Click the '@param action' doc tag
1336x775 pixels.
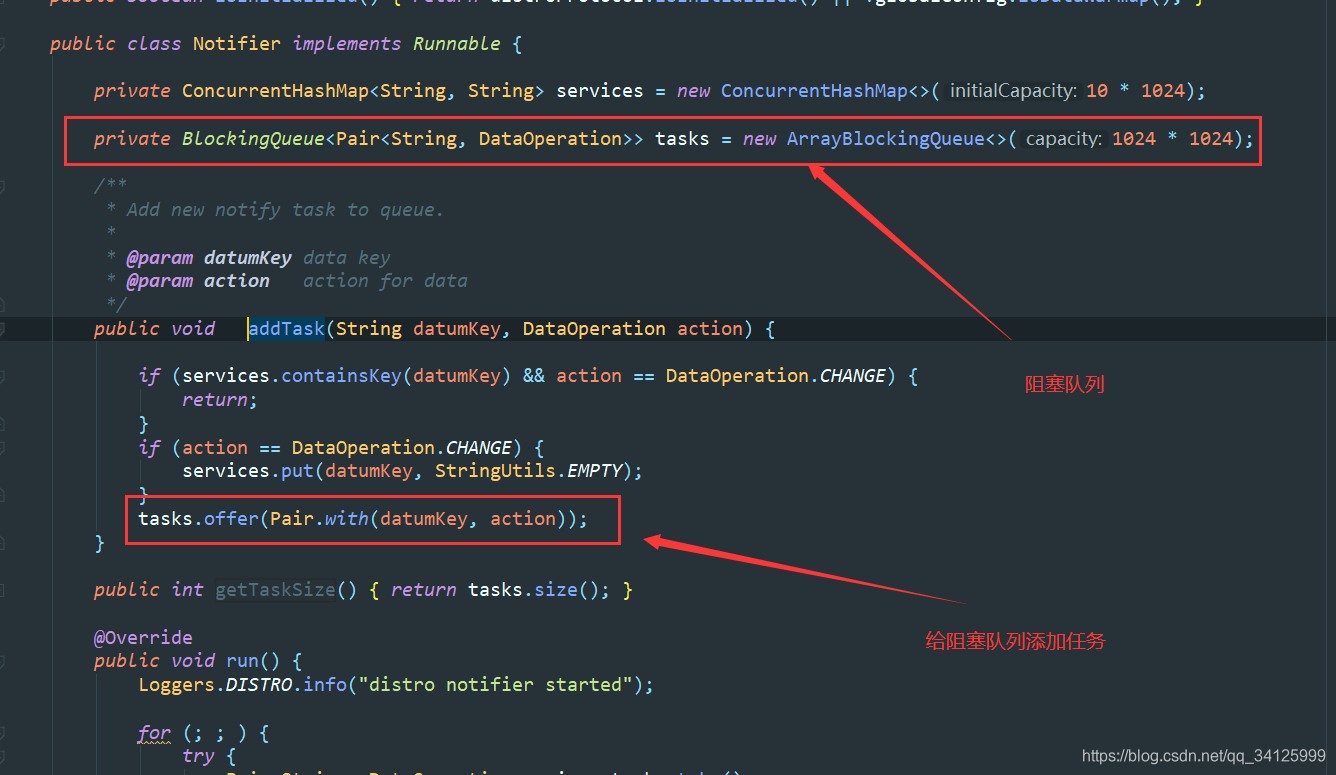tap(198, 281)
